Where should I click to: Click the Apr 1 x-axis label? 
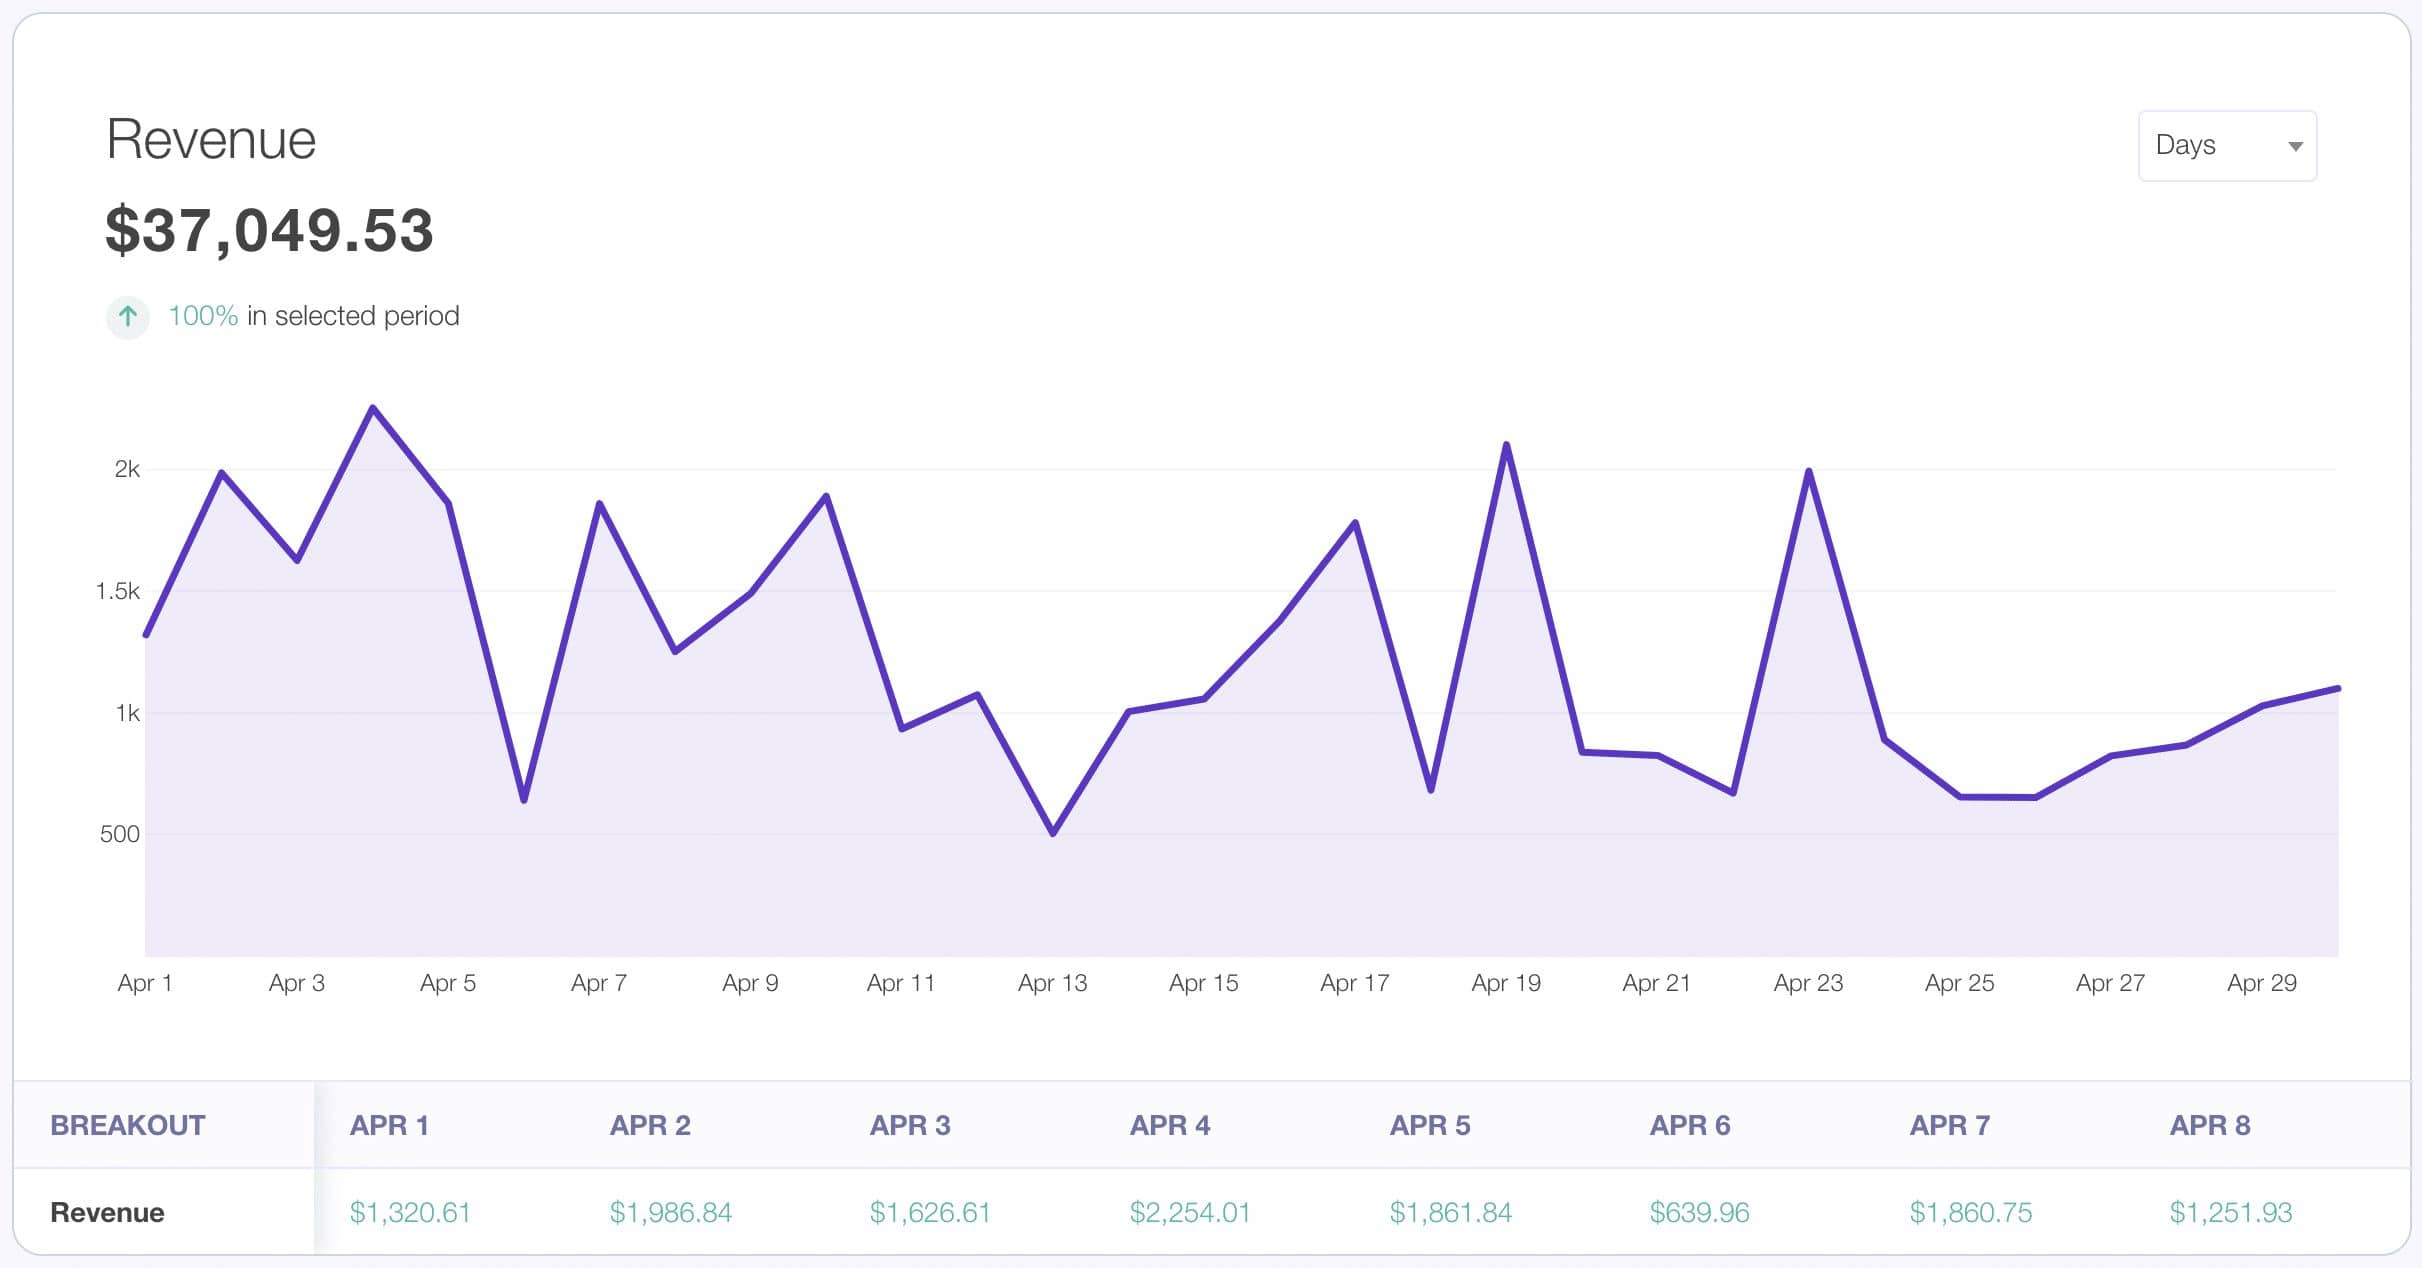145,983
